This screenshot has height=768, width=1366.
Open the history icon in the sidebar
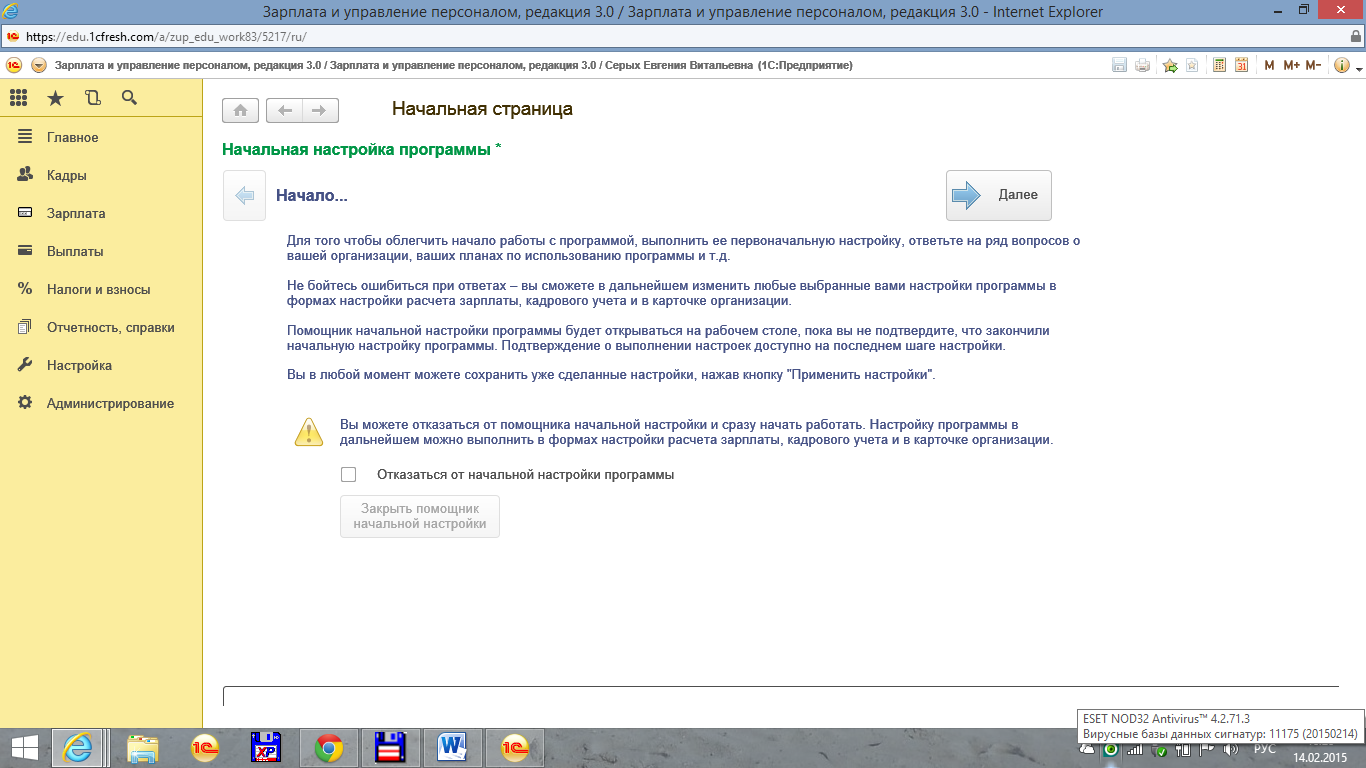(x=93, y=98)
